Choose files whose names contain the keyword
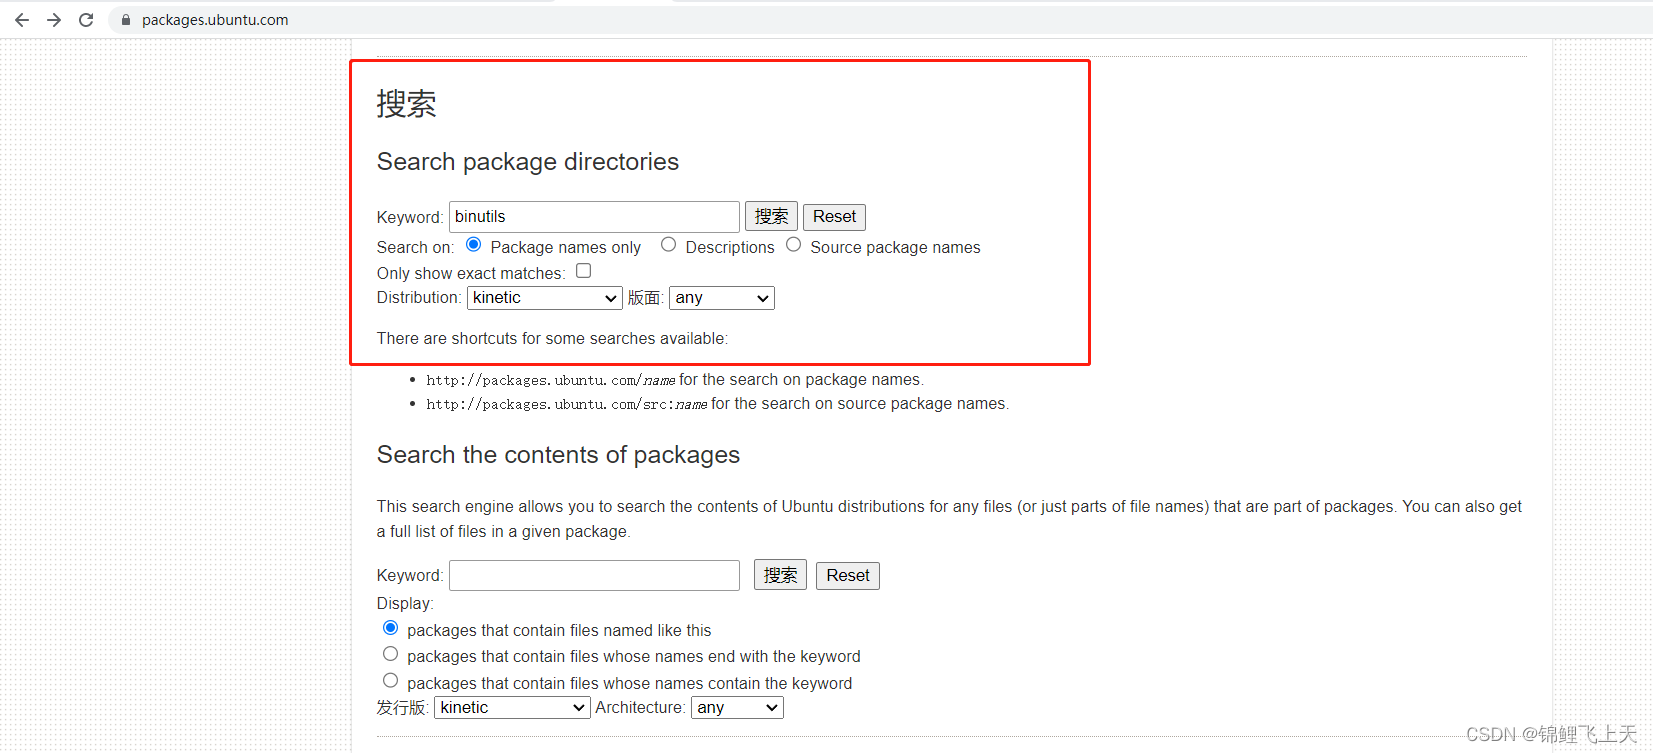Image resolution: width=1653 pixels, height=753 pixels. pyautogui.click(x=391, y=681)
